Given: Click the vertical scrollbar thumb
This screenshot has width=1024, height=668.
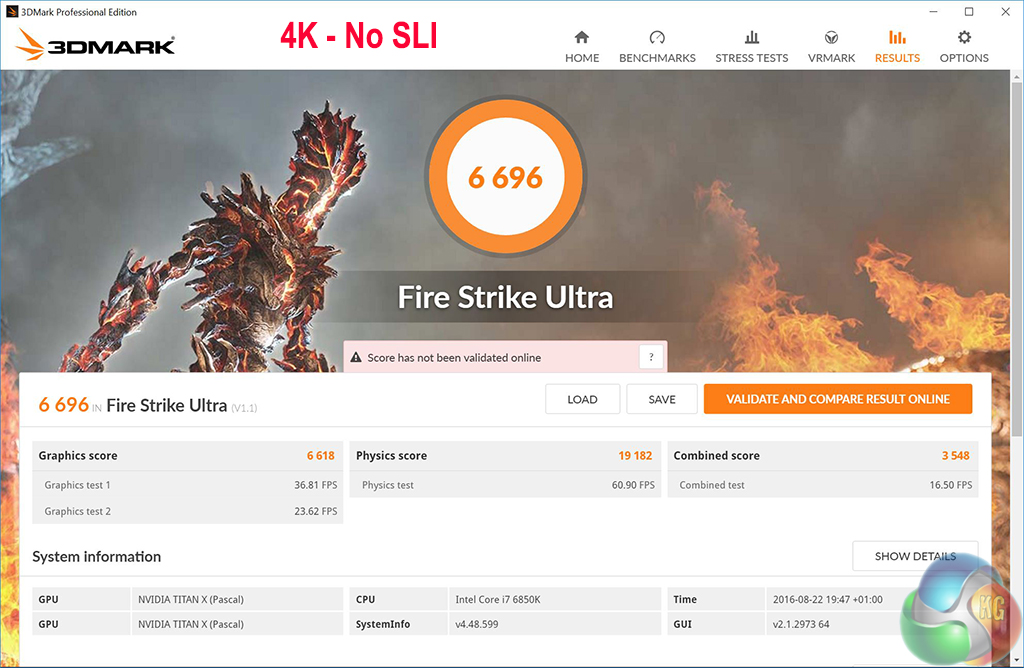Looking at the screenshot, I should [x=1017, y=258].
